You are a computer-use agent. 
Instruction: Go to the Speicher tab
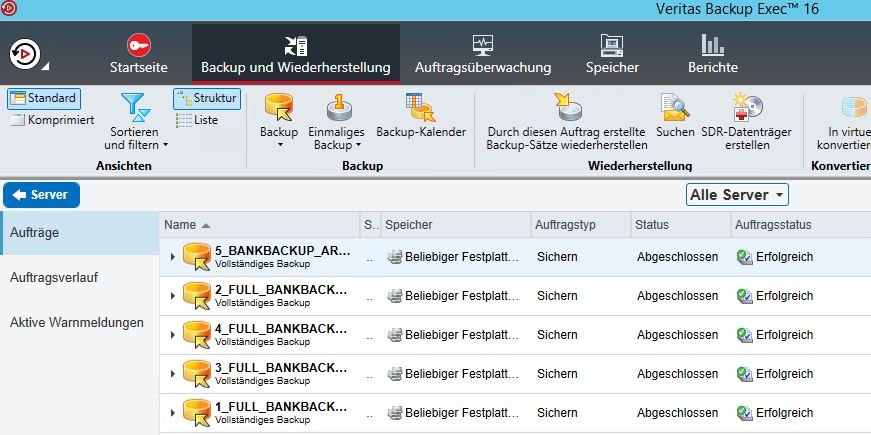coord(612,54)
